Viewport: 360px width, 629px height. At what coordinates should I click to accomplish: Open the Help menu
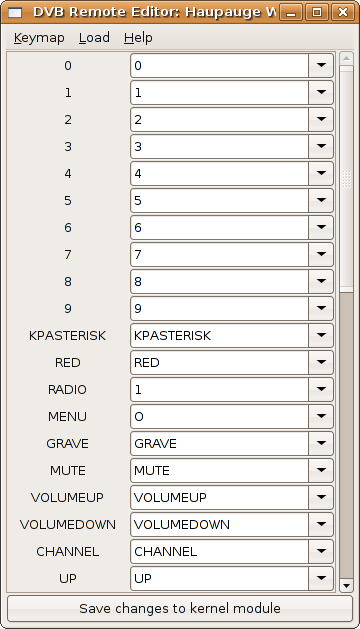pyautogui.click(x=138, y=38)
